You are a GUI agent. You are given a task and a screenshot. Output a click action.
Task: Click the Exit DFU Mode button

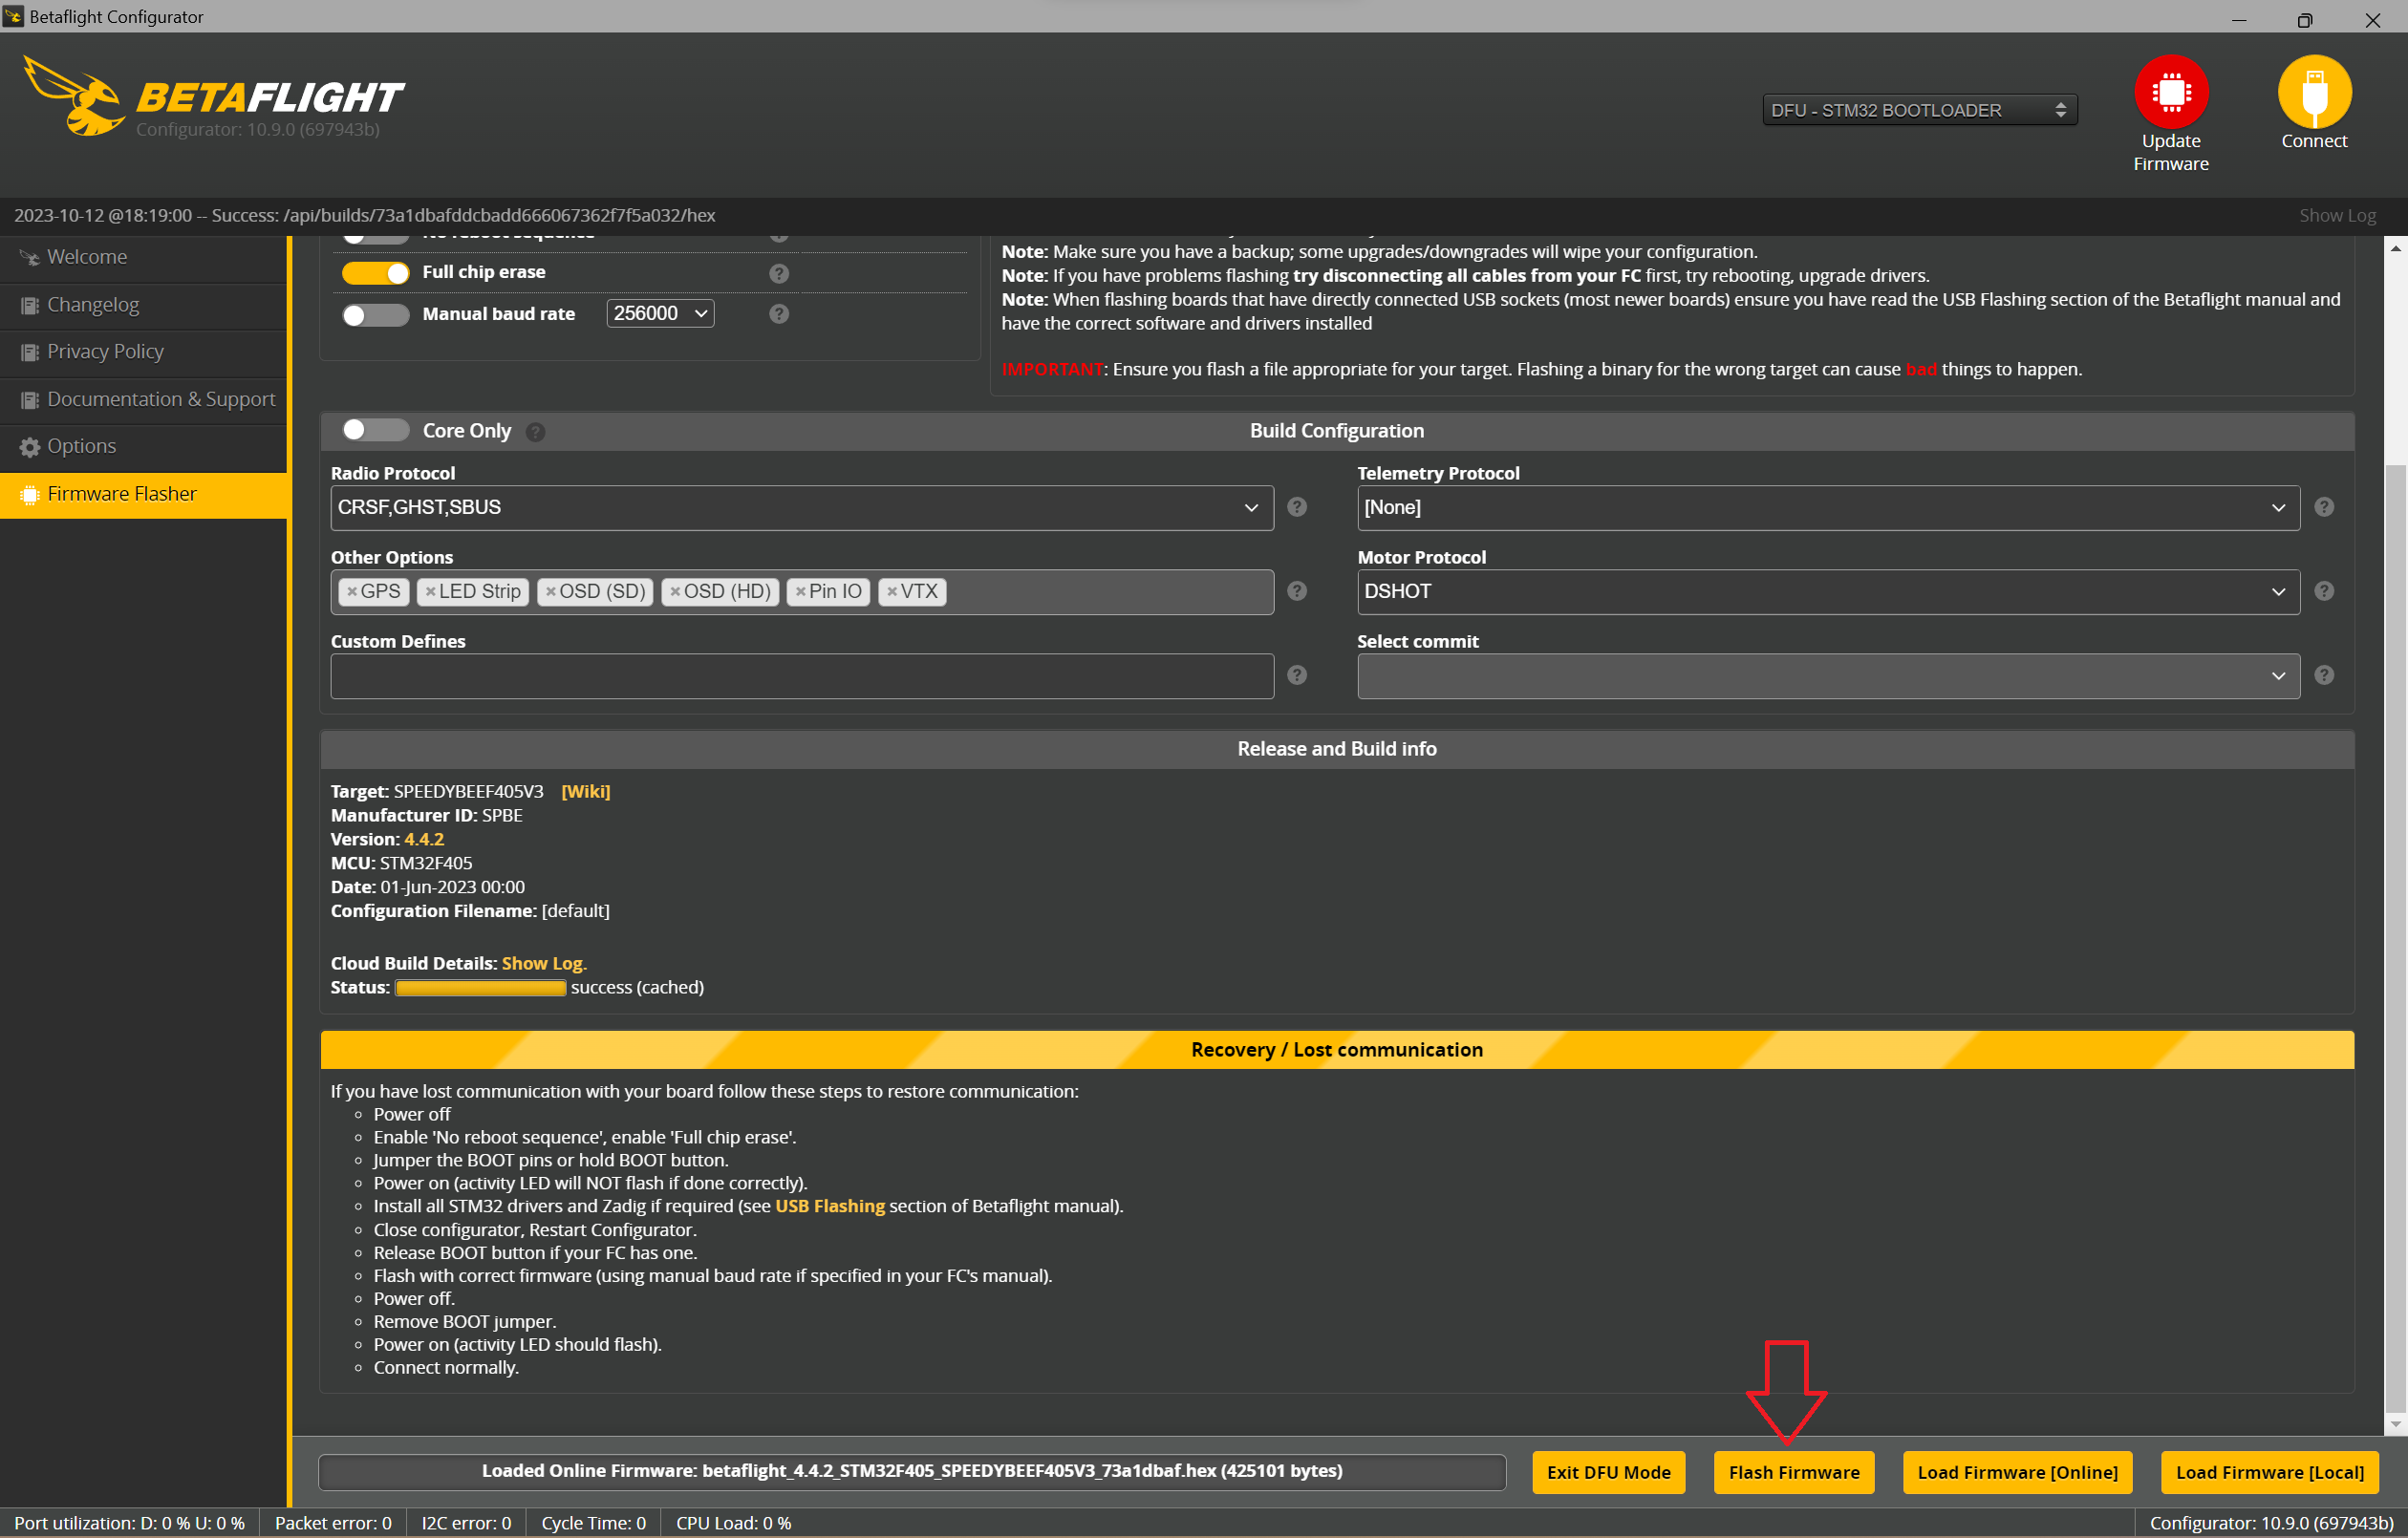point(1608,1472)
